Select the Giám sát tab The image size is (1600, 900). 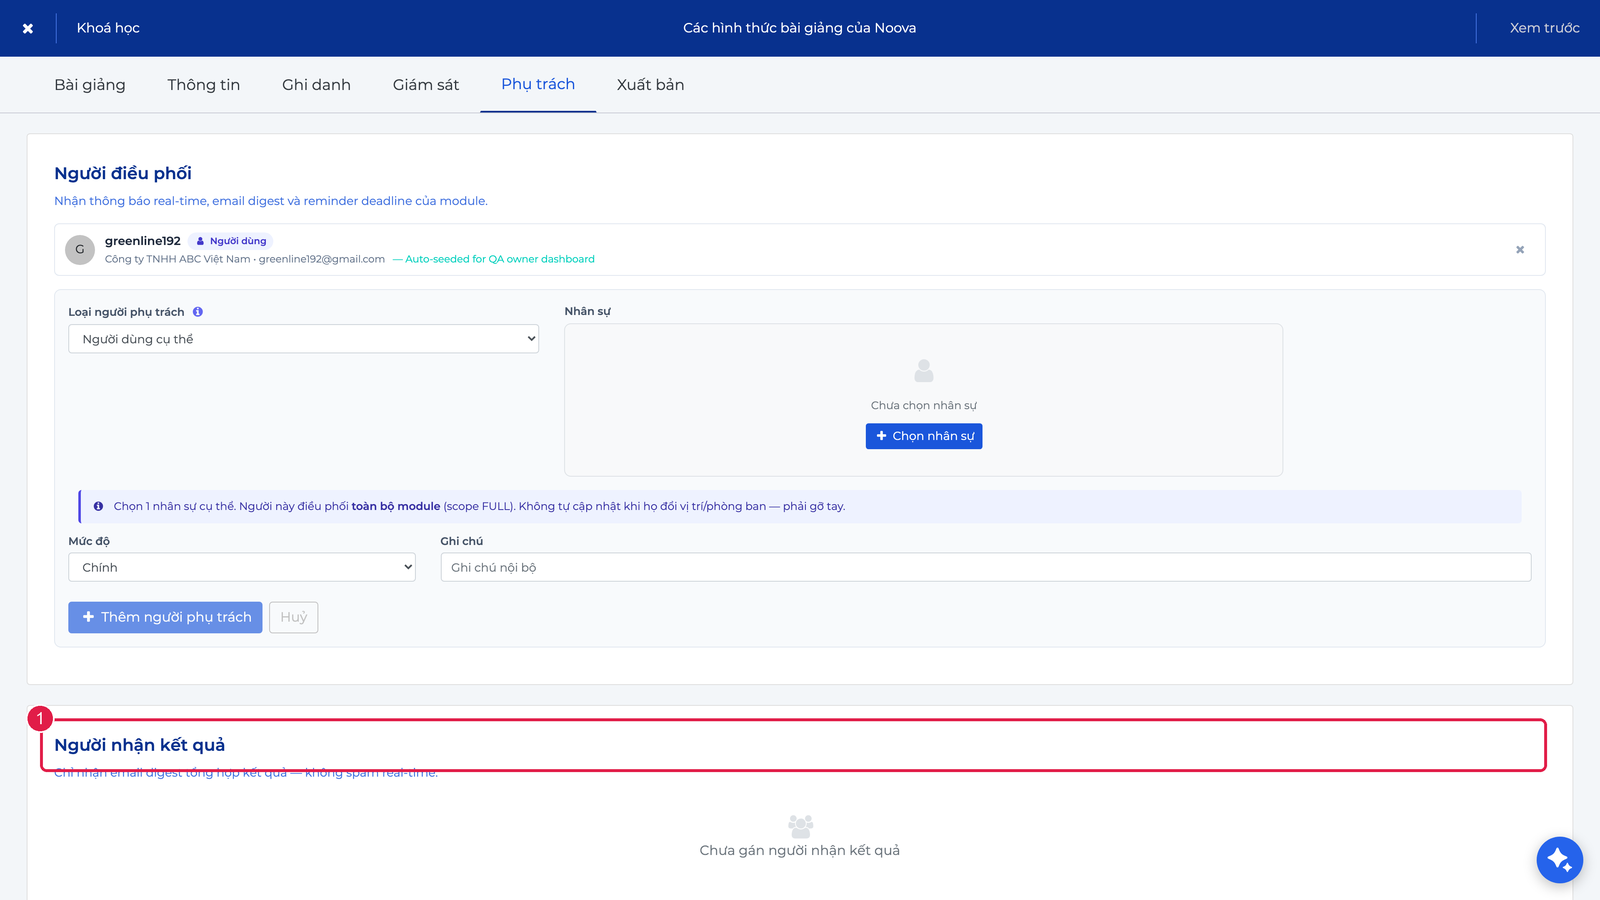(426, 85)
